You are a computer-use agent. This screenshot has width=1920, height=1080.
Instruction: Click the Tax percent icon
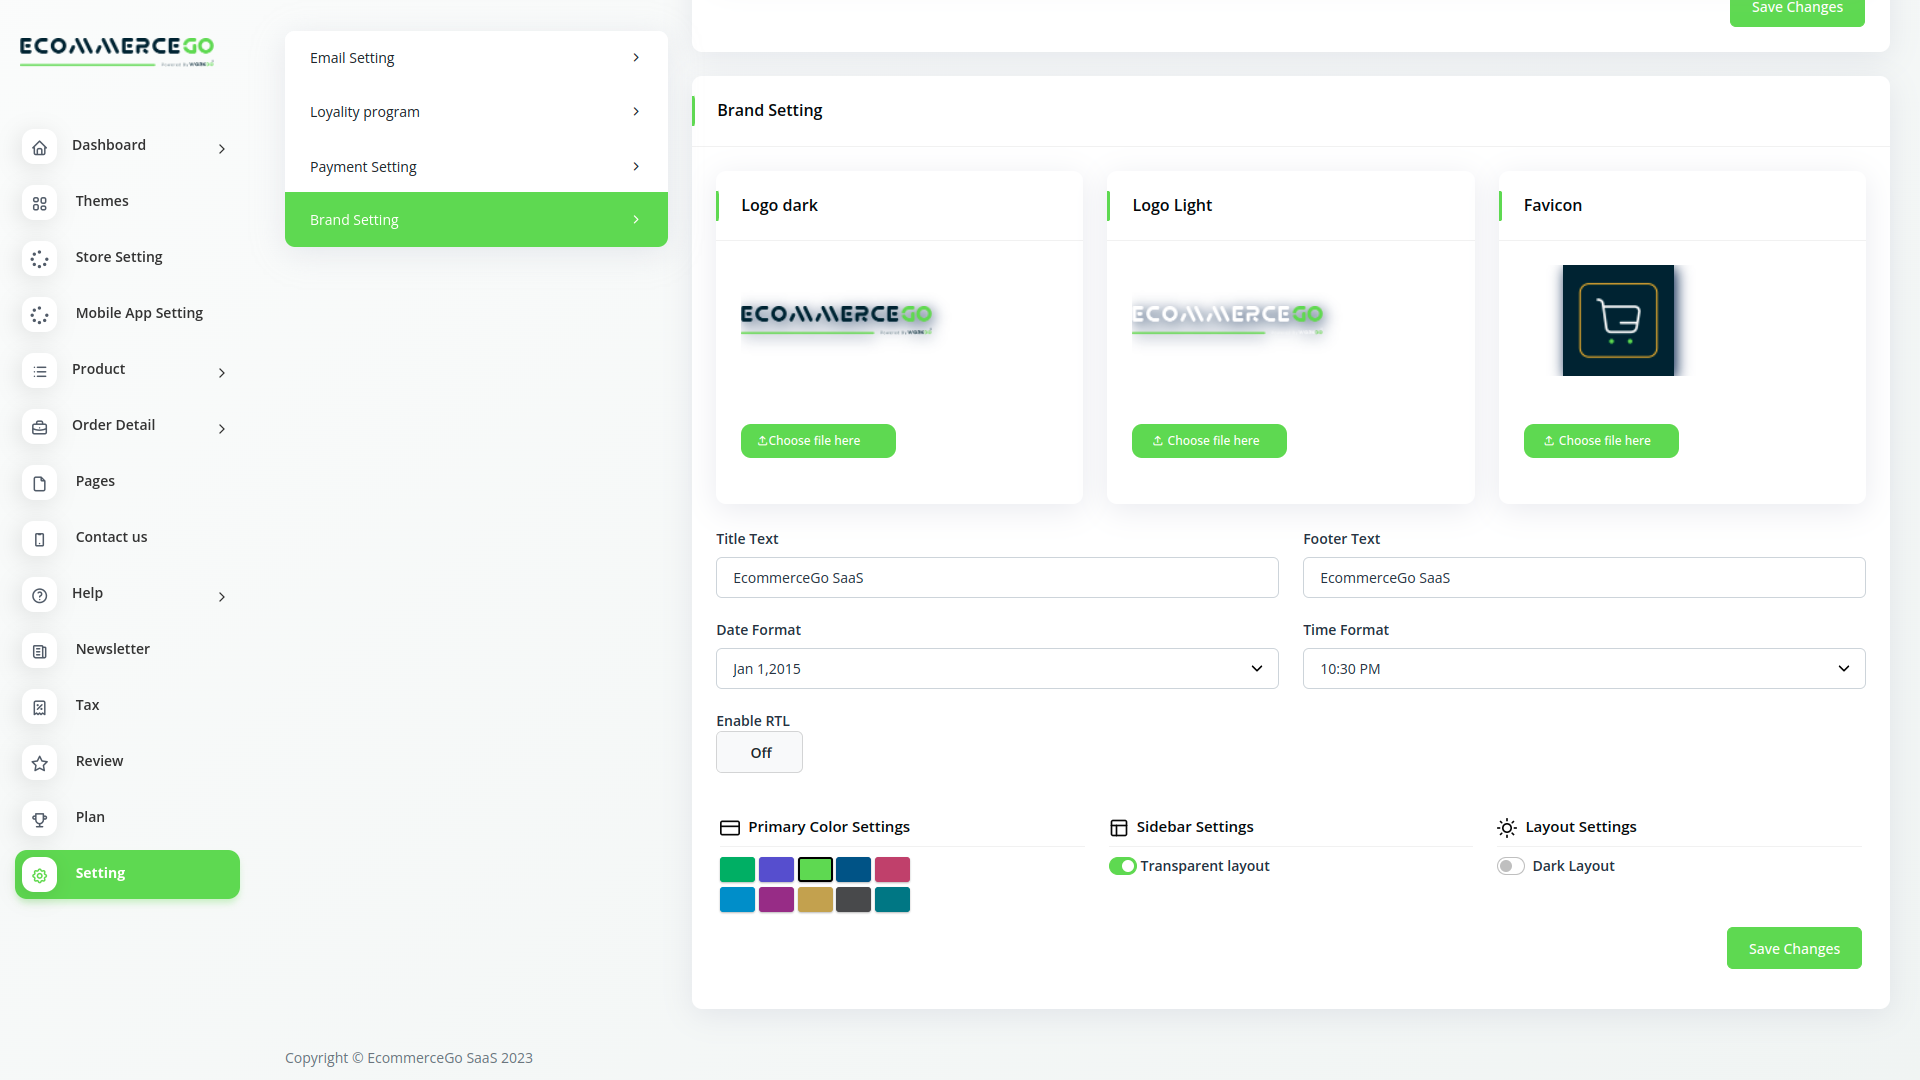39,708
